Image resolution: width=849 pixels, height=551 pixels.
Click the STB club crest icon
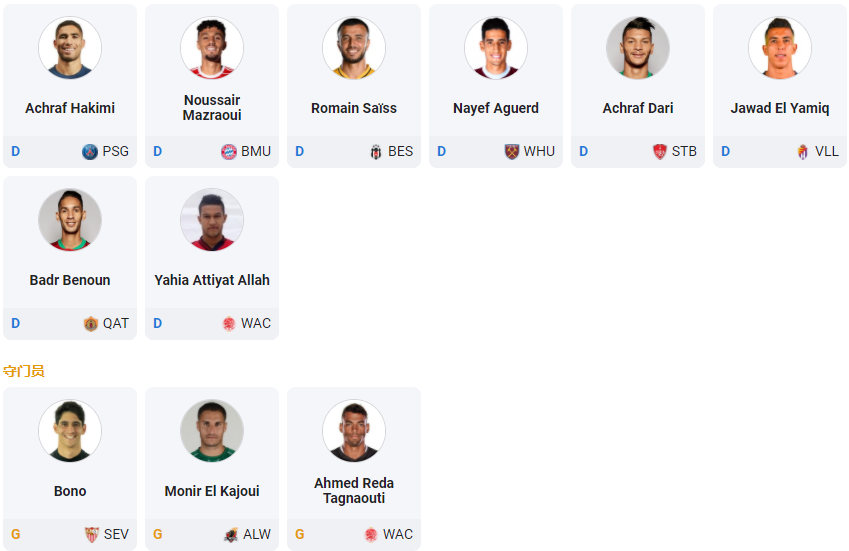[659, 152]
